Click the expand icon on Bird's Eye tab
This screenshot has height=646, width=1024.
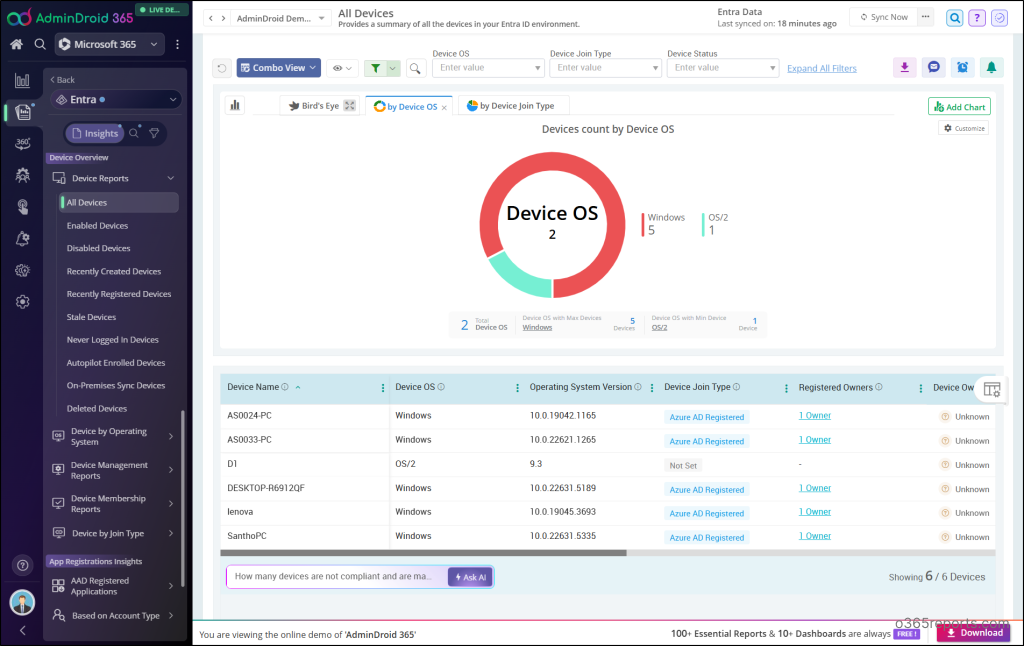click(x=350, y=106)
